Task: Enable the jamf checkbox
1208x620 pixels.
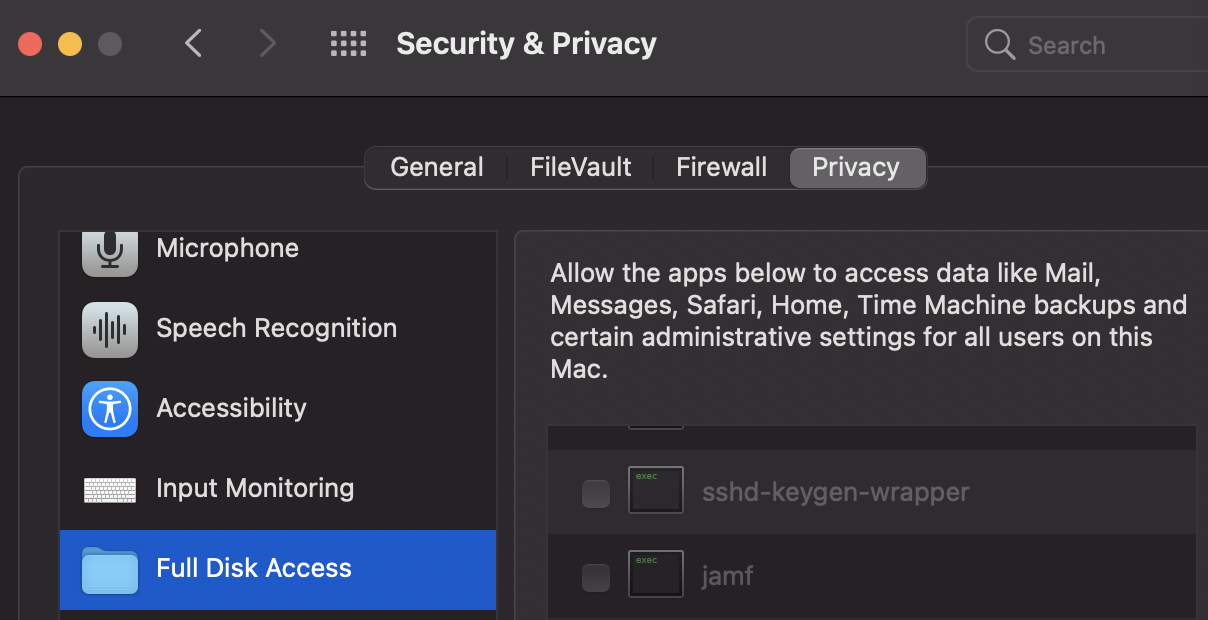Action: 596,577
